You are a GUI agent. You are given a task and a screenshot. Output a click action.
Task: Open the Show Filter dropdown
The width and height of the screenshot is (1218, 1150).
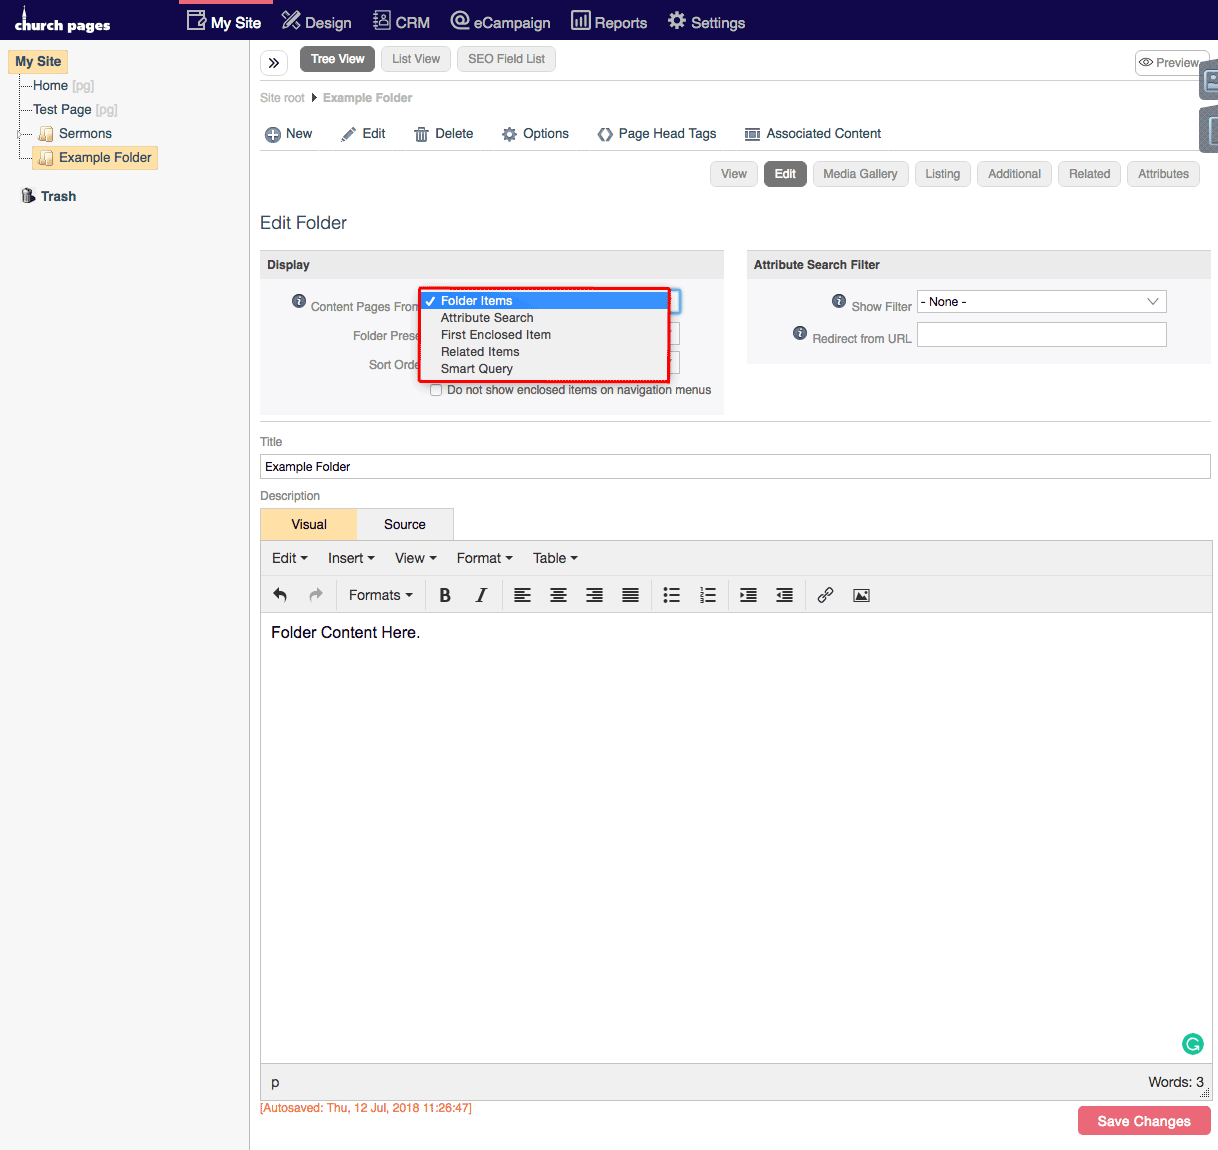point(1042,302)
